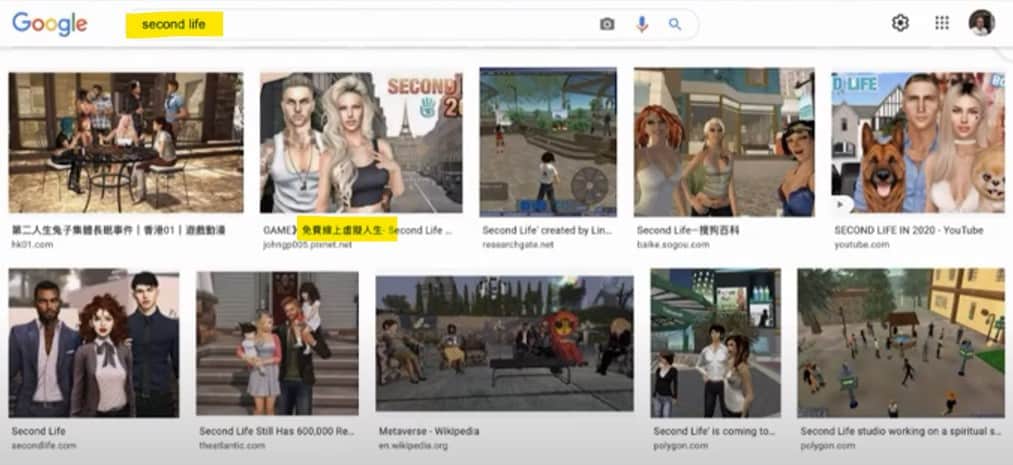Open the theatlantic.com family thumbnail
The width and height of the screenshot is (1013, 465).
pos(278,343)
